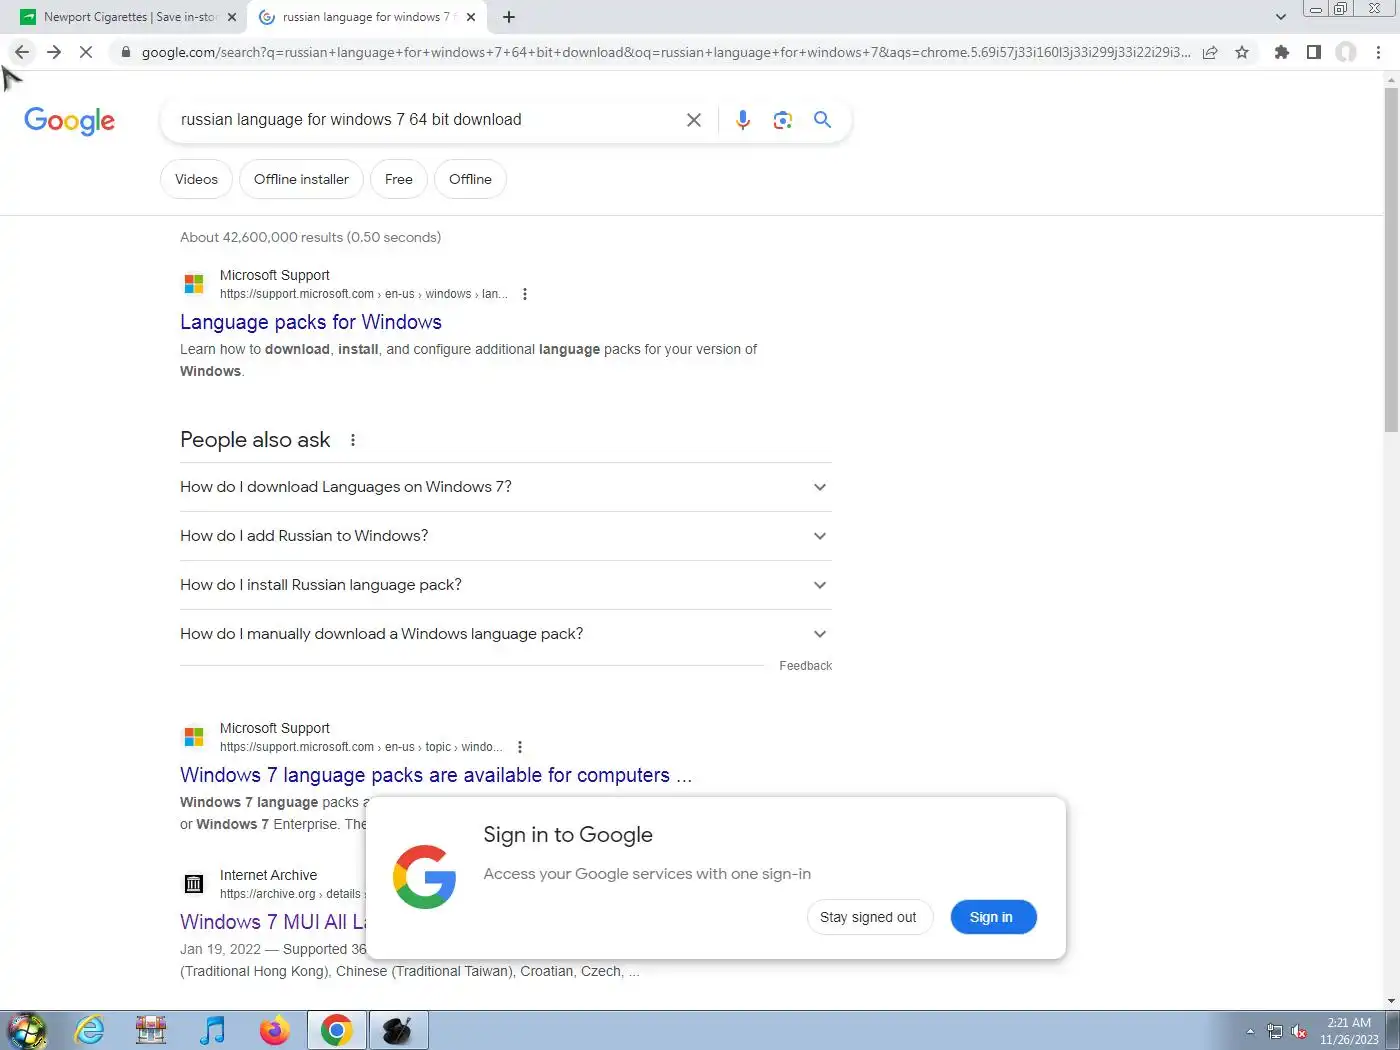Click the muted volume tray icon
The image size is (1400, 1050).
click(1299, 1032)
